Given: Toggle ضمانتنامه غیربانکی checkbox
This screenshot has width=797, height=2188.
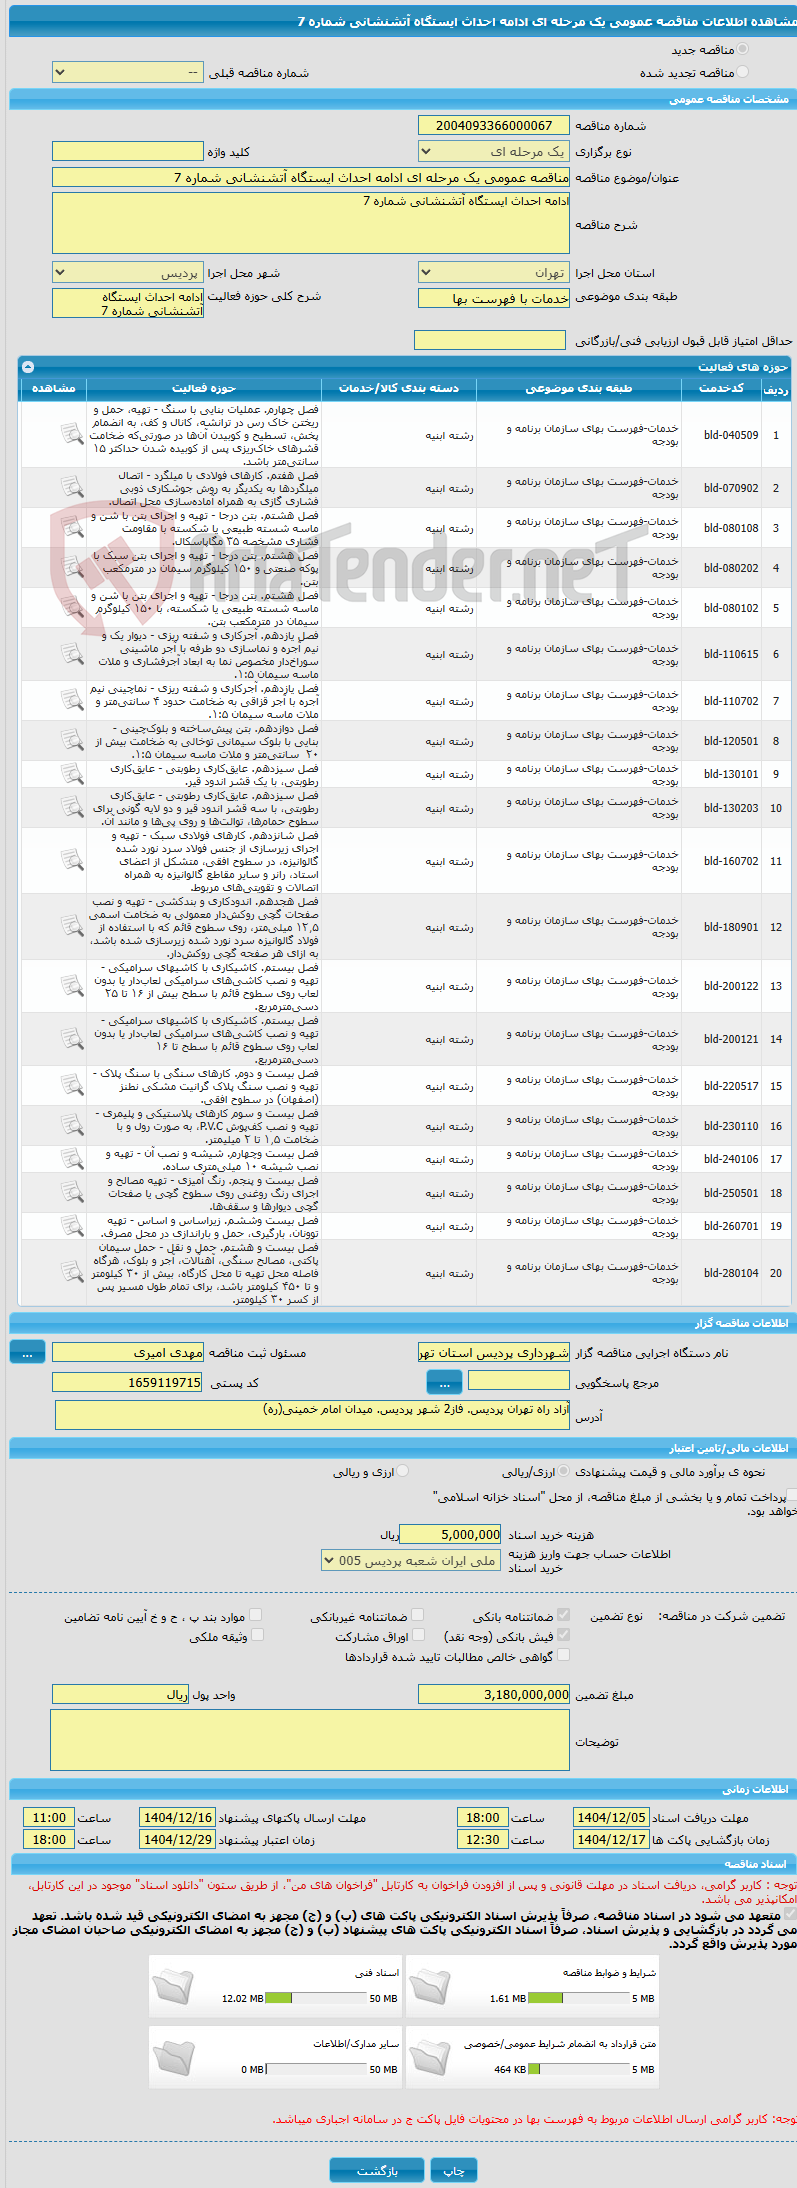Looking at the screenshot, I should coord(417,1615).
